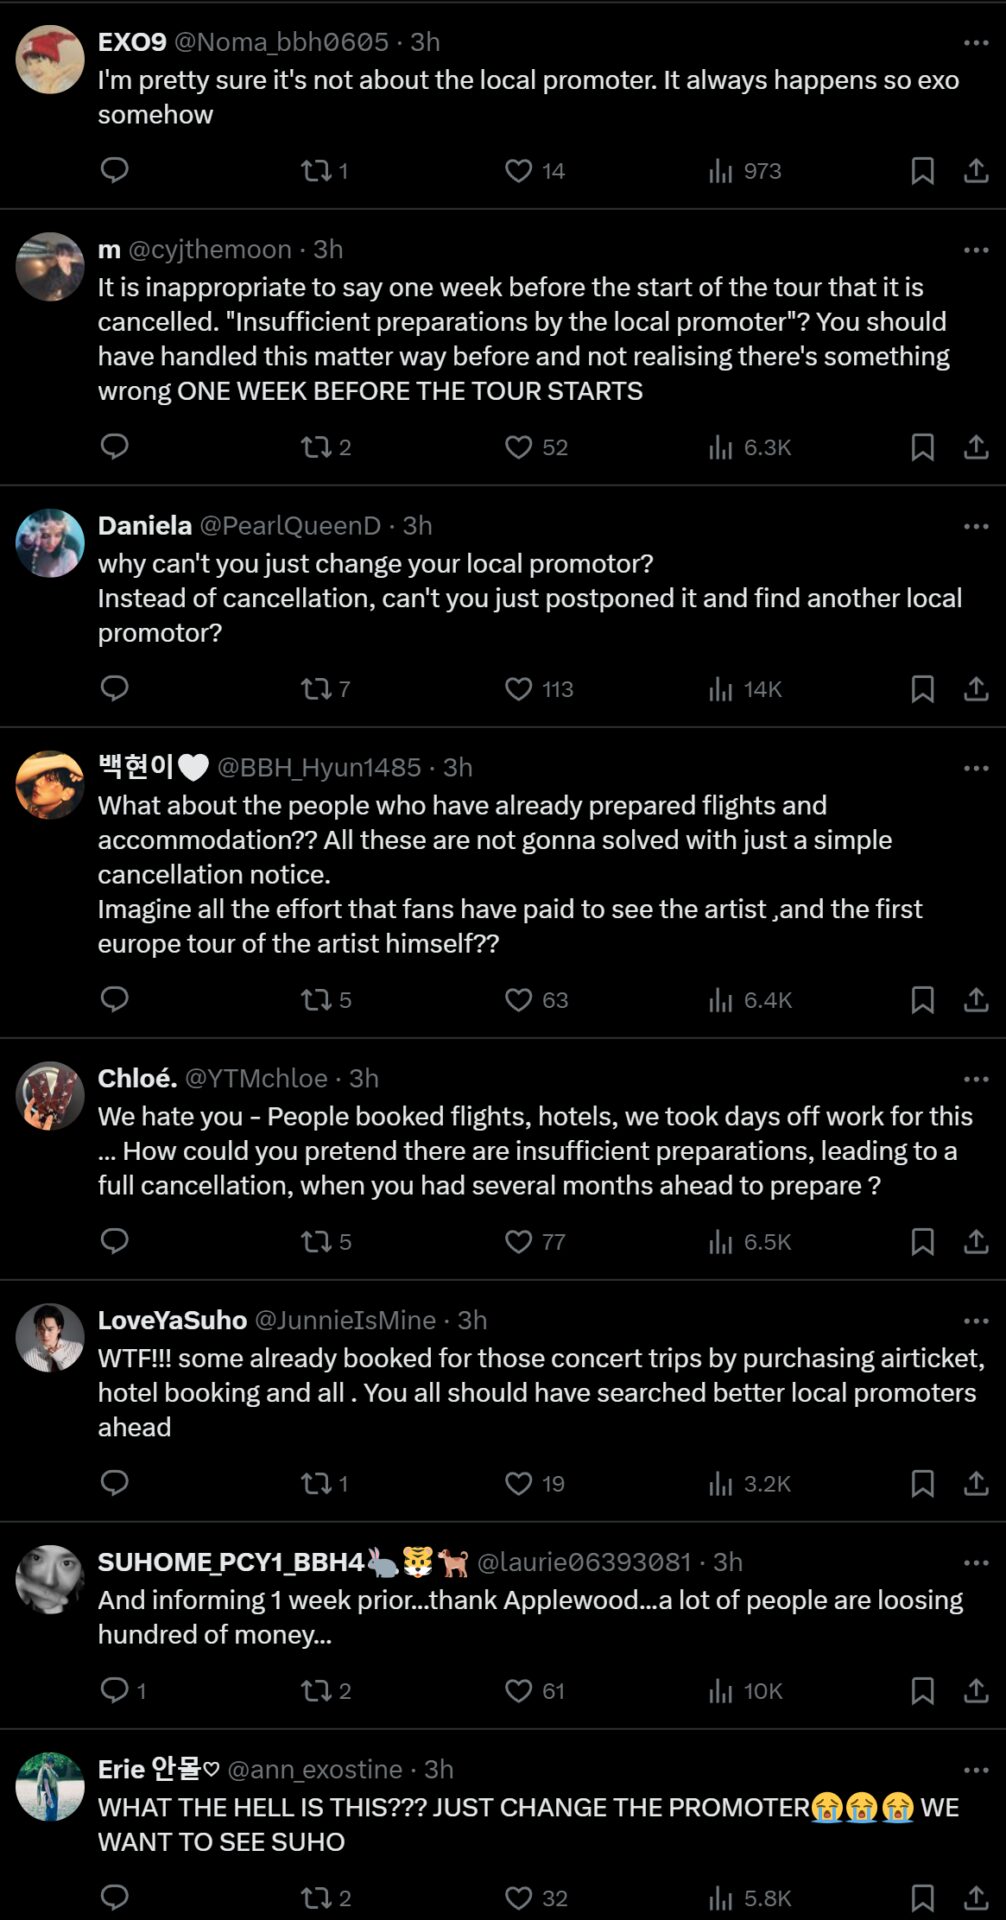The image size is (1006, 1920).
Task: Share Erie's tweet via the share icon
Action: click(x=975, y=1898)
